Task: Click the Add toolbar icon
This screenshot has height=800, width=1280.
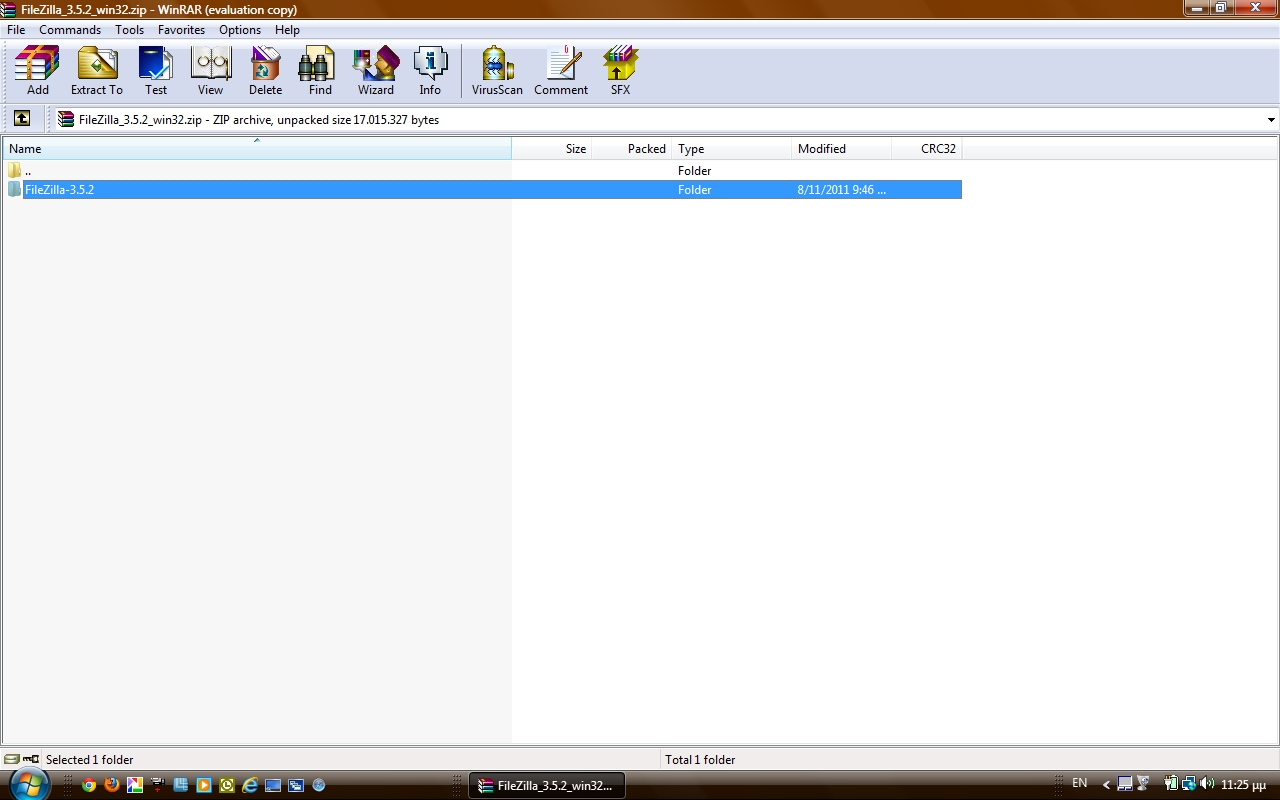Action: pos(37,70)
